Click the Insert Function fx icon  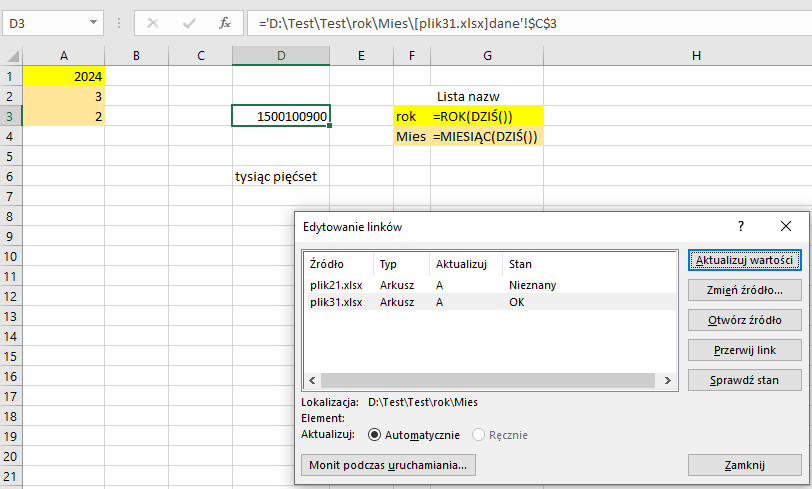point(225,21)
